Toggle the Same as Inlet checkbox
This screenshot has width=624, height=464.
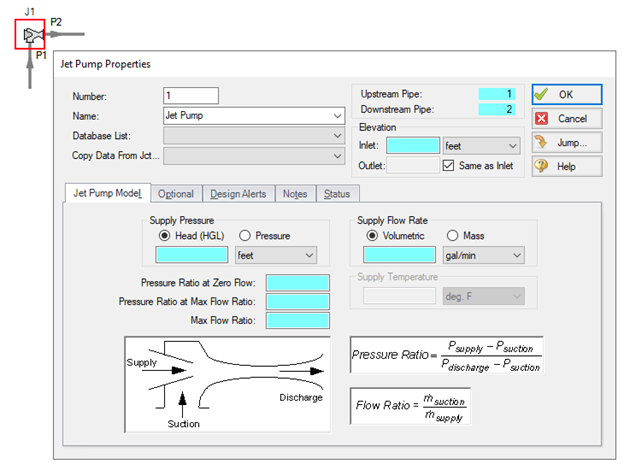click(449, 165)
